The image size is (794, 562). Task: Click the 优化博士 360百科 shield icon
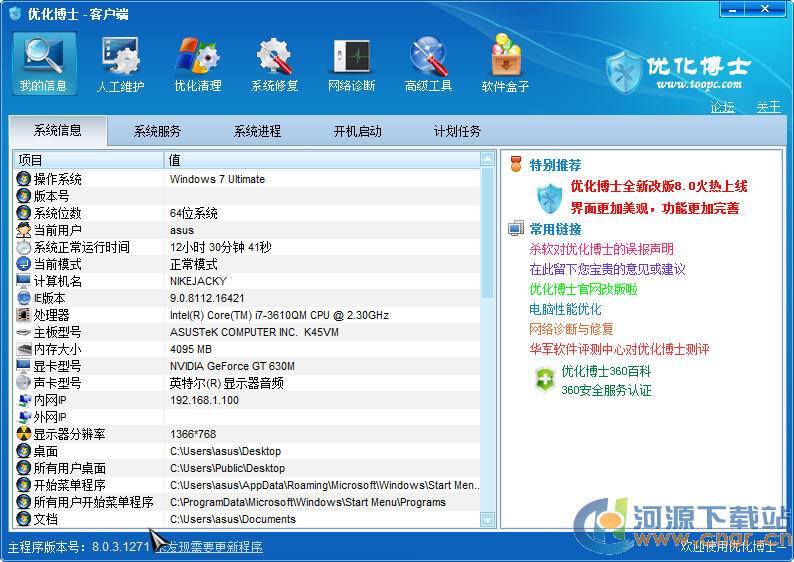(544, 379)
